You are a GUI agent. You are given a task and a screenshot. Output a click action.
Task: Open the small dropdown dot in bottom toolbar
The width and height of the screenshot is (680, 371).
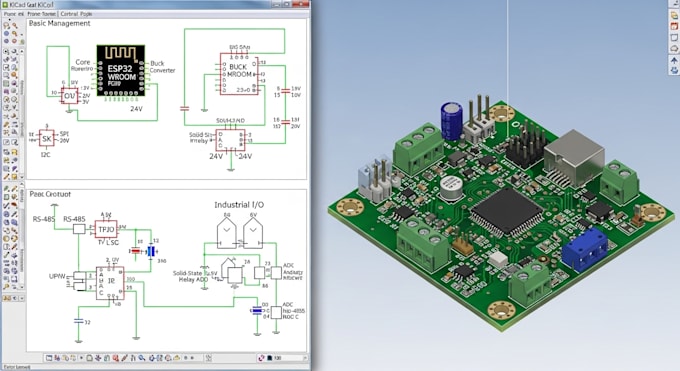coord(81,358)
